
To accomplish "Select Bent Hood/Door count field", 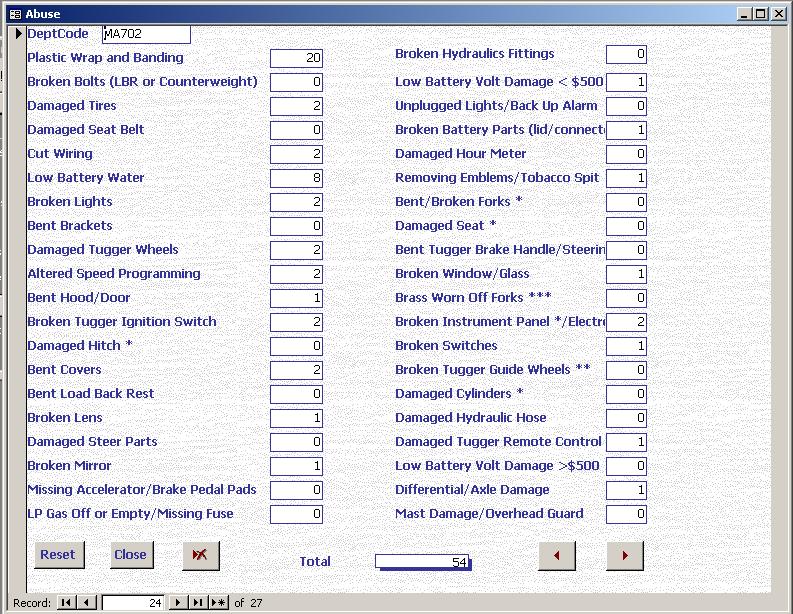I will (296, 298).
